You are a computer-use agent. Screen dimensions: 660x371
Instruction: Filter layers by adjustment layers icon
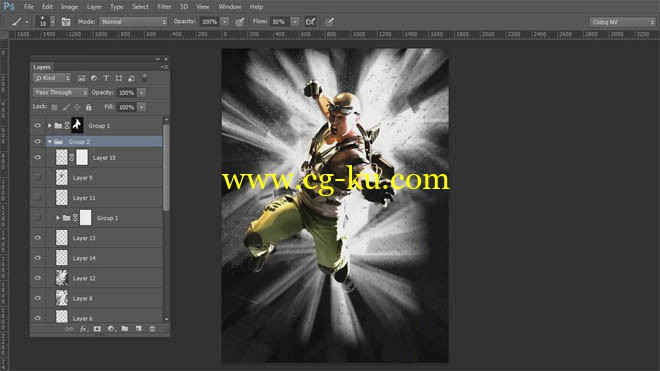tap(93, 78)
